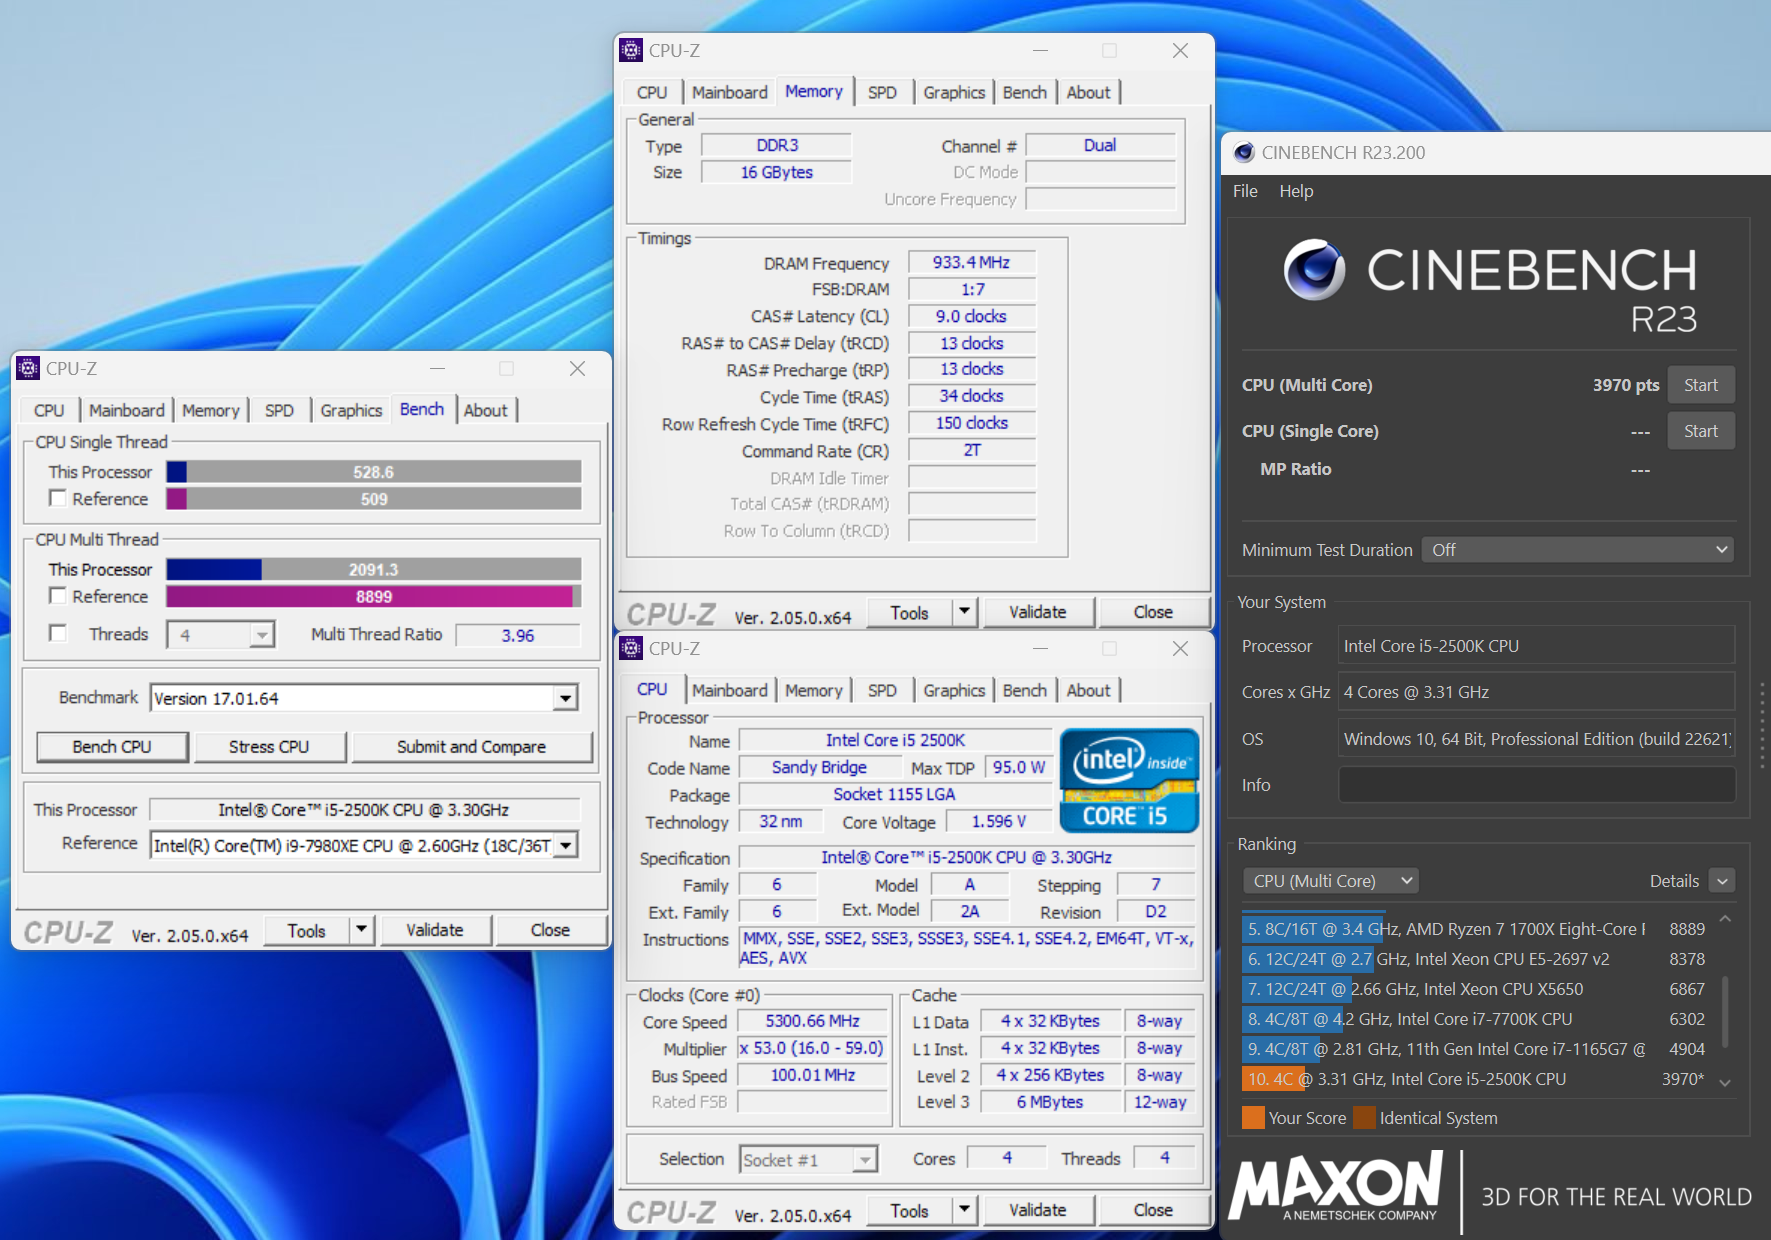The width and height of the screenshot is (1771, 1240).
Task: Click the Stress CPU button
Action: [x=269, y=746]
